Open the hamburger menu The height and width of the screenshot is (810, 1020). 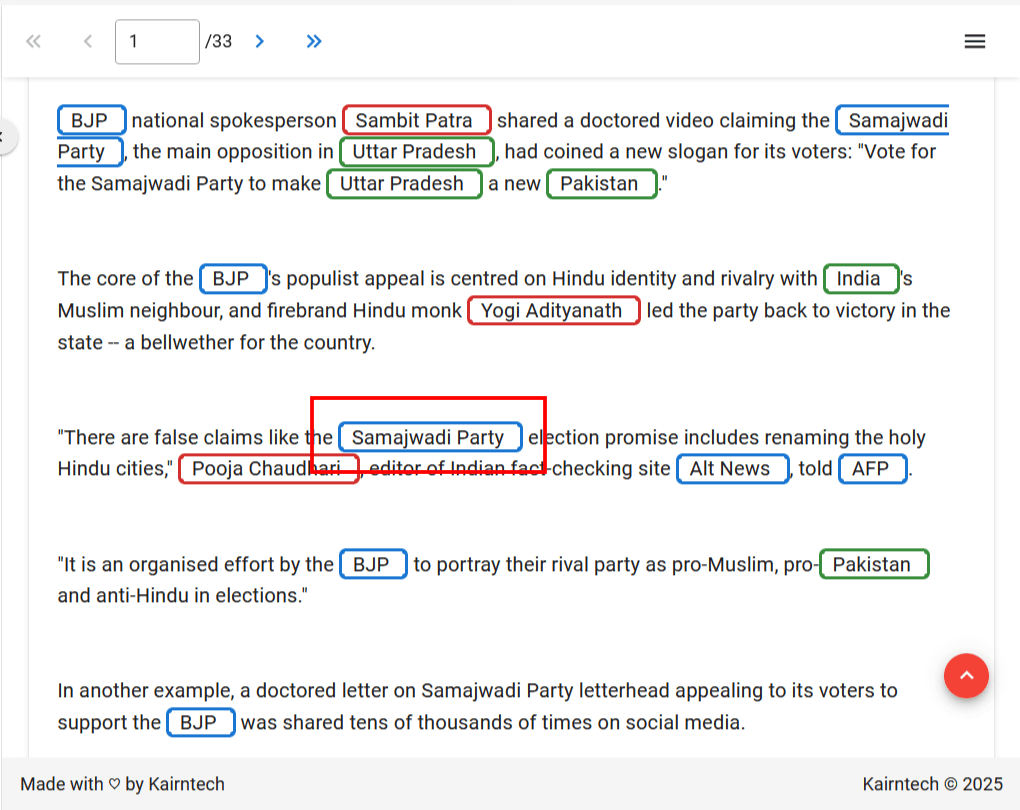974,41
